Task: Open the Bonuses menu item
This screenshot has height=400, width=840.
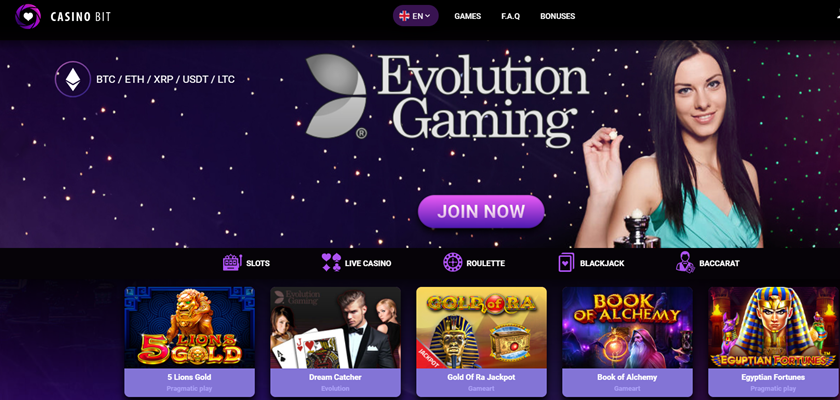Action: (x=558, y=16)
